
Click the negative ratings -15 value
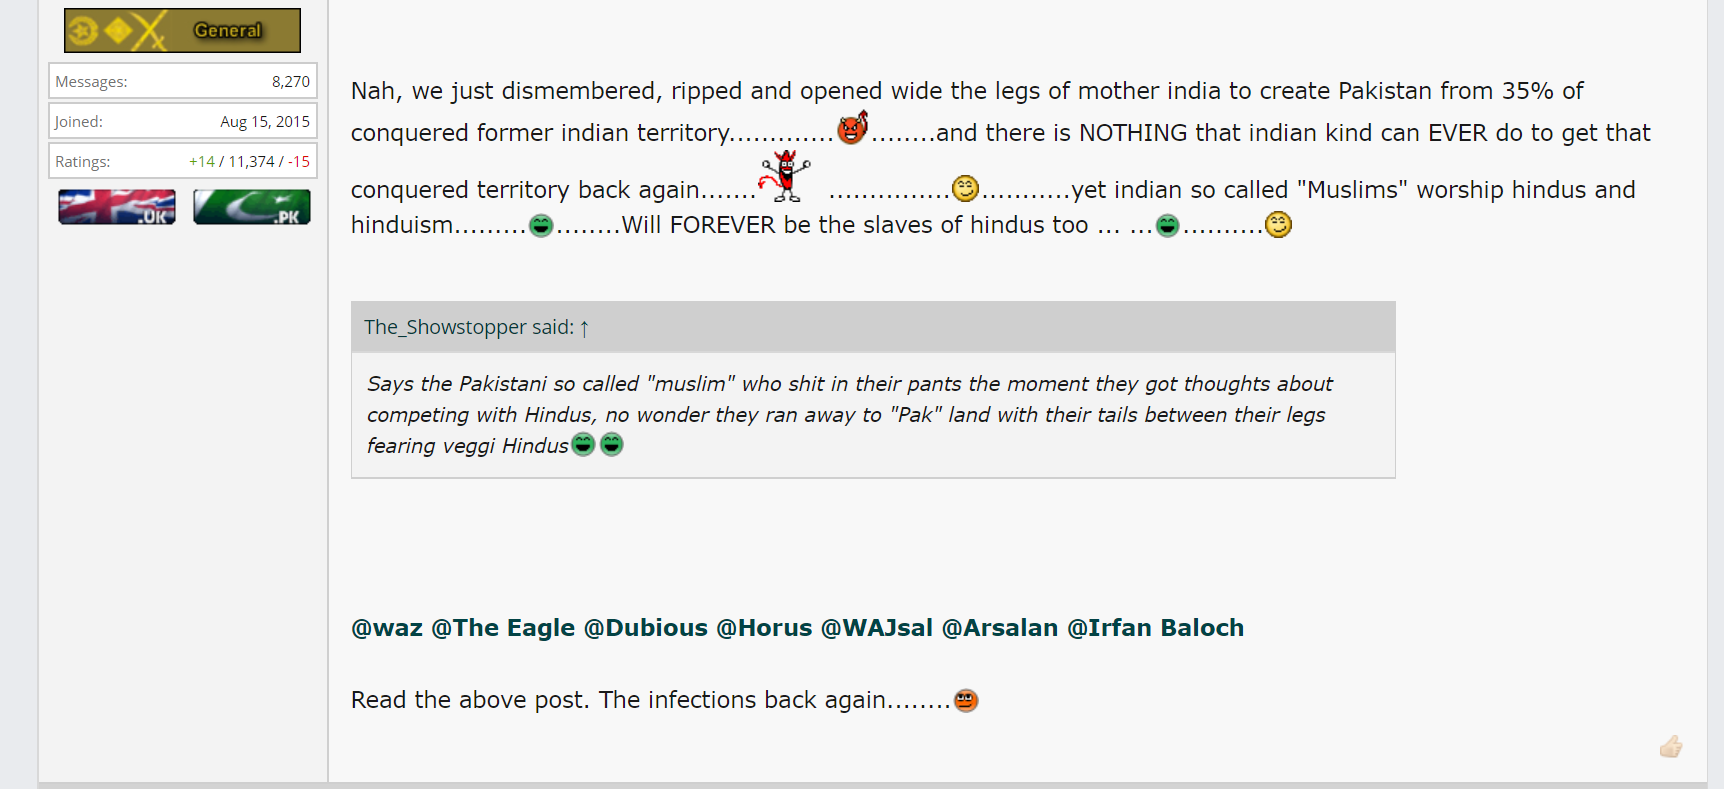(299, 161)
